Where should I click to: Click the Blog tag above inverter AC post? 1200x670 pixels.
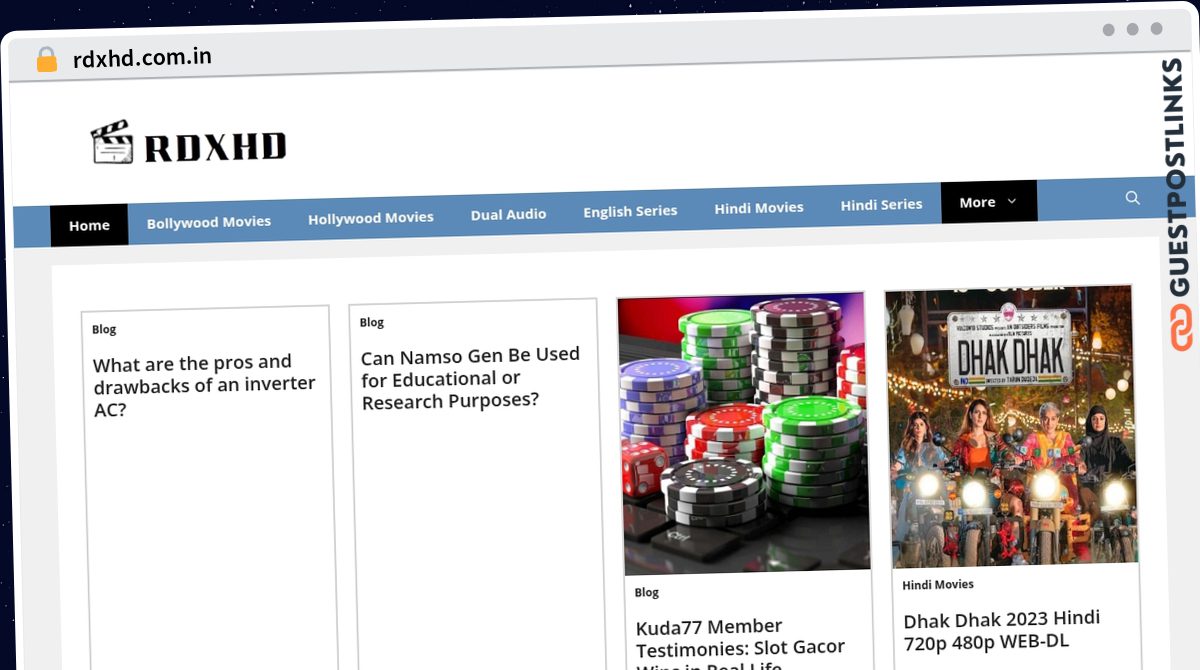104,329
